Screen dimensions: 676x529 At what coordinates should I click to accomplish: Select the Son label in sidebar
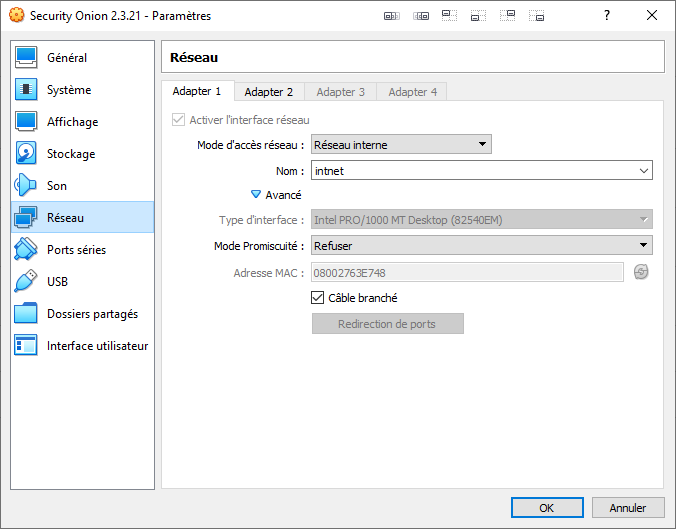(x=56, y=186)
